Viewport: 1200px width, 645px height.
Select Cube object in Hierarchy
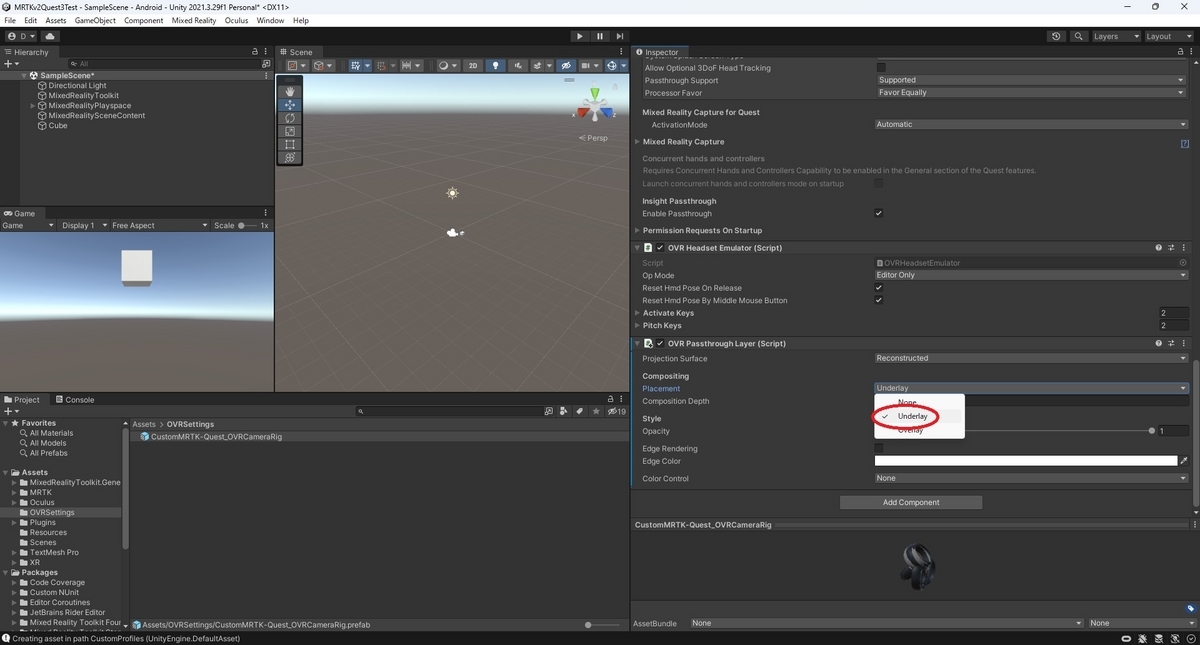(x=58, y=125)
